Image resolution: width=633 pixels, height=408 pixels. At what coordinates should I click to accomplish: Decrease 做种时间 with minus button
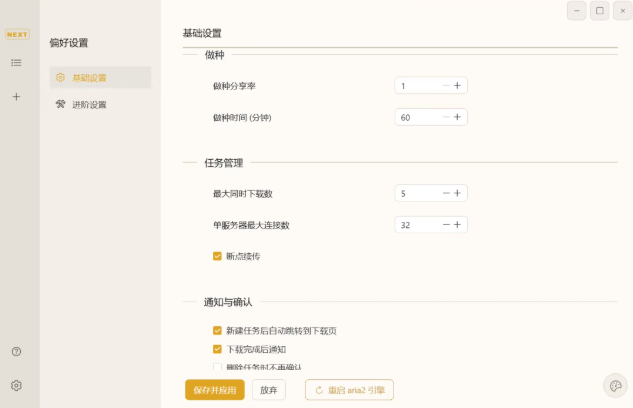coord(446,117)
